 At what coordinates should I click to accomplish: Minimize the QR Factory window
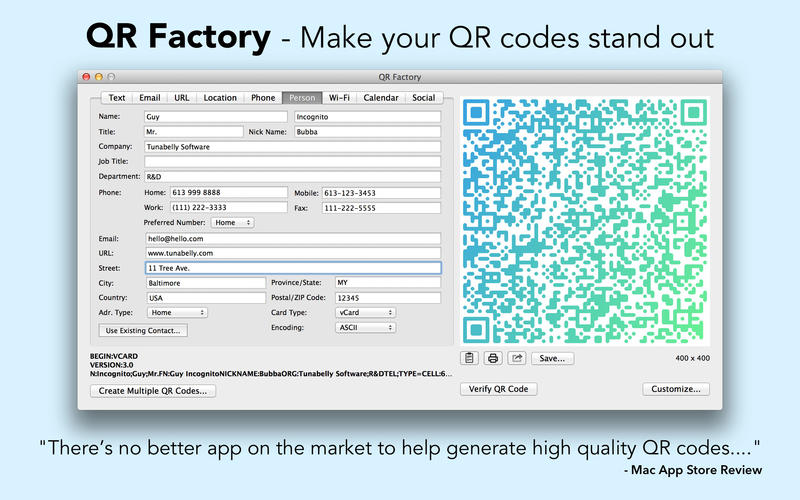pyautogui.click(x=98, y=77)
